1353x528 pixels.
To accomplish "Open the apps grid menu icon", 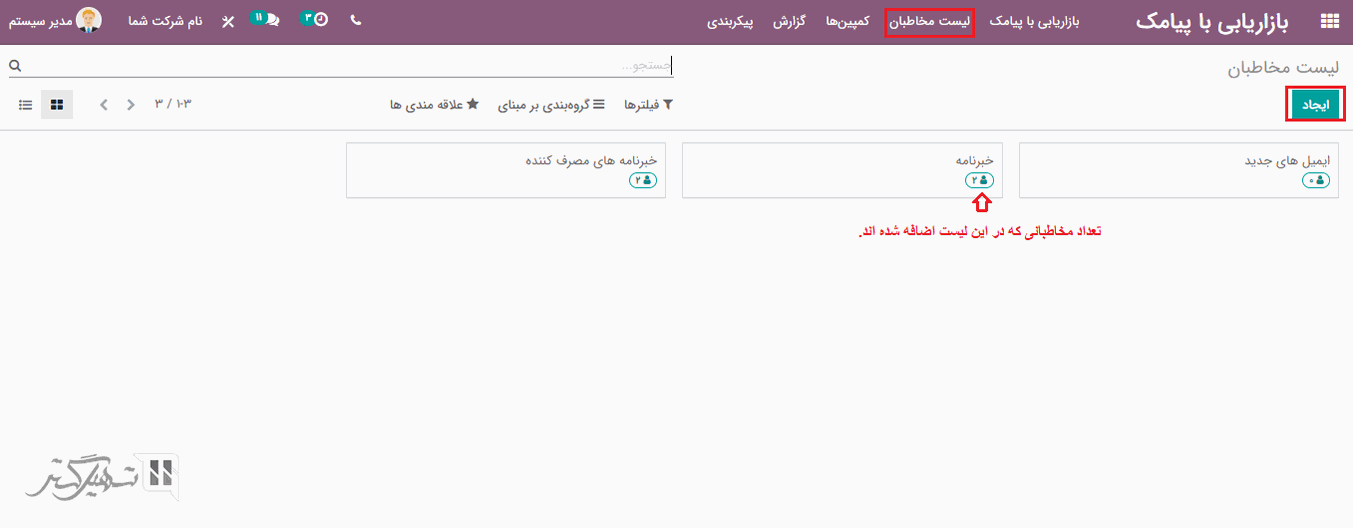I will coord(1330,21).
